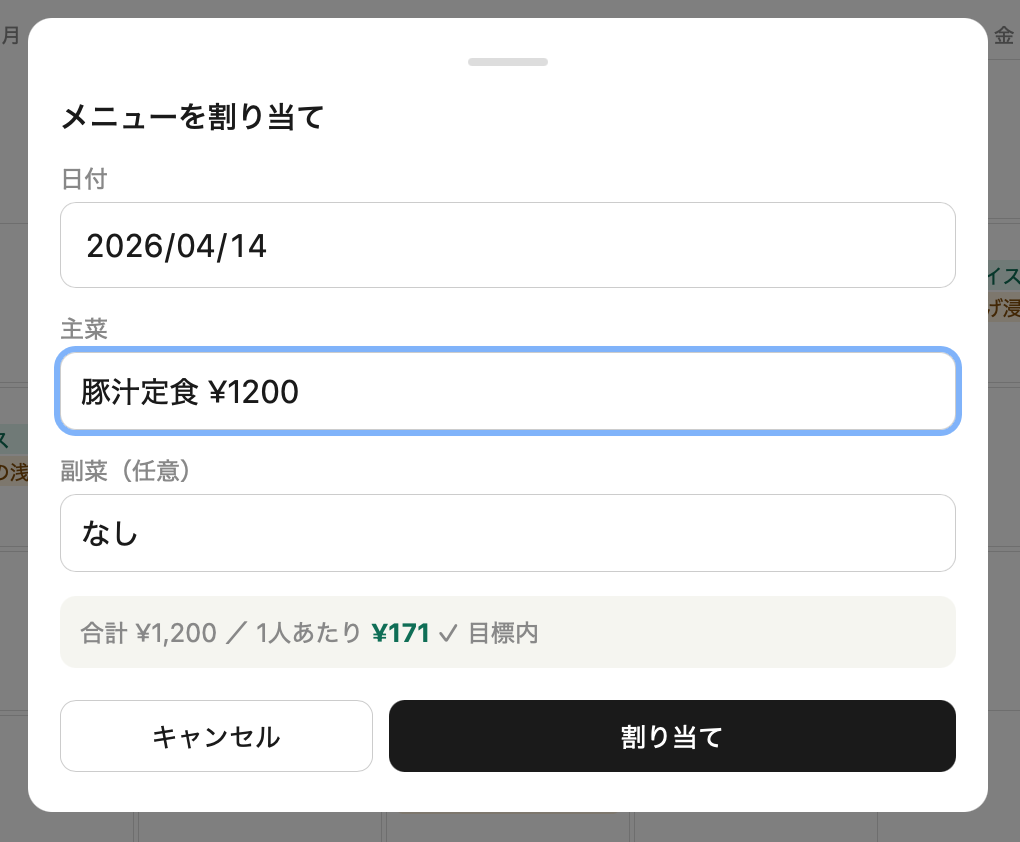Click the green ¥171 per-person amount
Image resolution: width=1020 pixels, height=842 pixels.
tap(400, 633)
